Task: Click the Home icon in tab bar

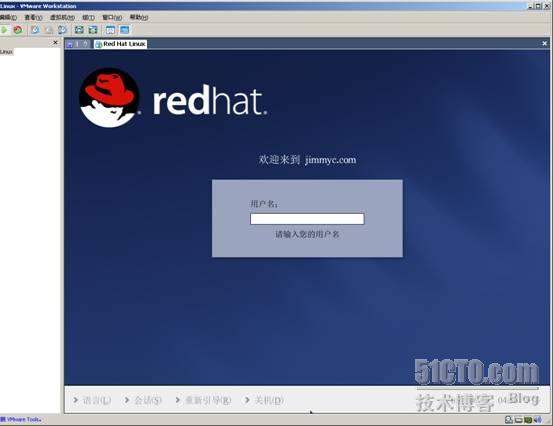Action: click(x=70, y=44)
